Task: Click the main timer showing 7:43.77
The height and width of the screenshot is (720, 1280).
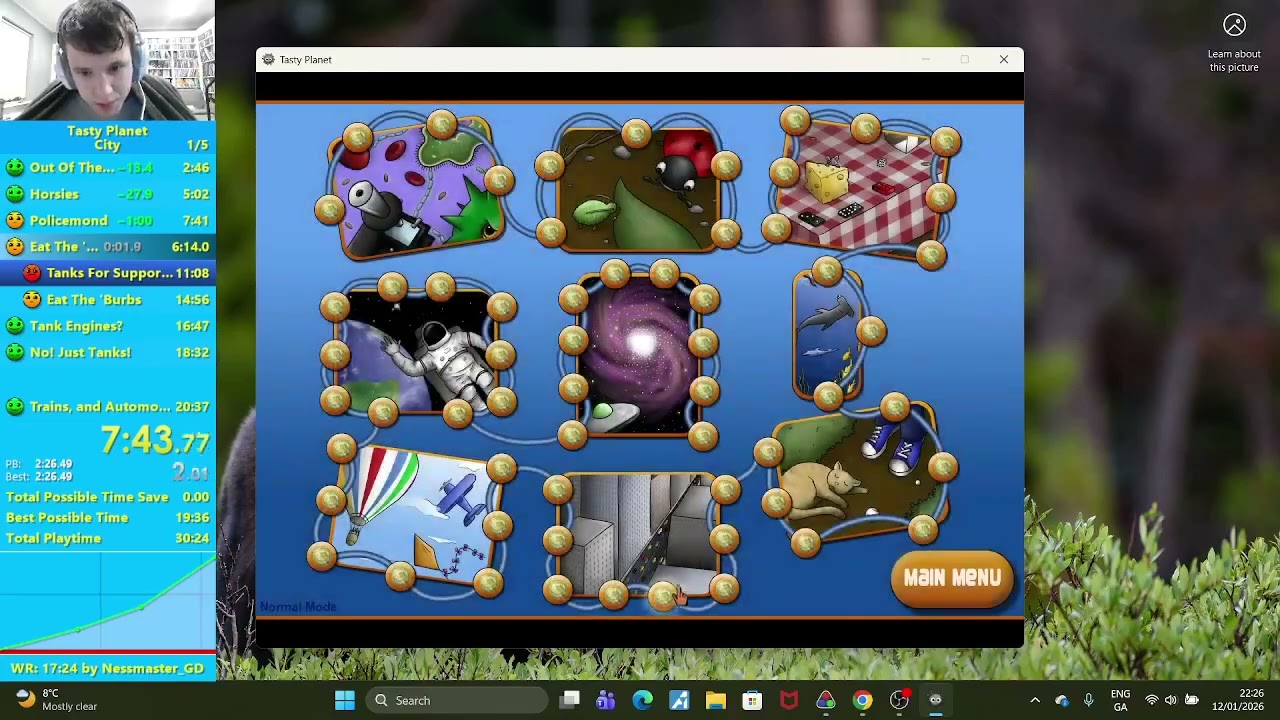Action: pos(154,440)
